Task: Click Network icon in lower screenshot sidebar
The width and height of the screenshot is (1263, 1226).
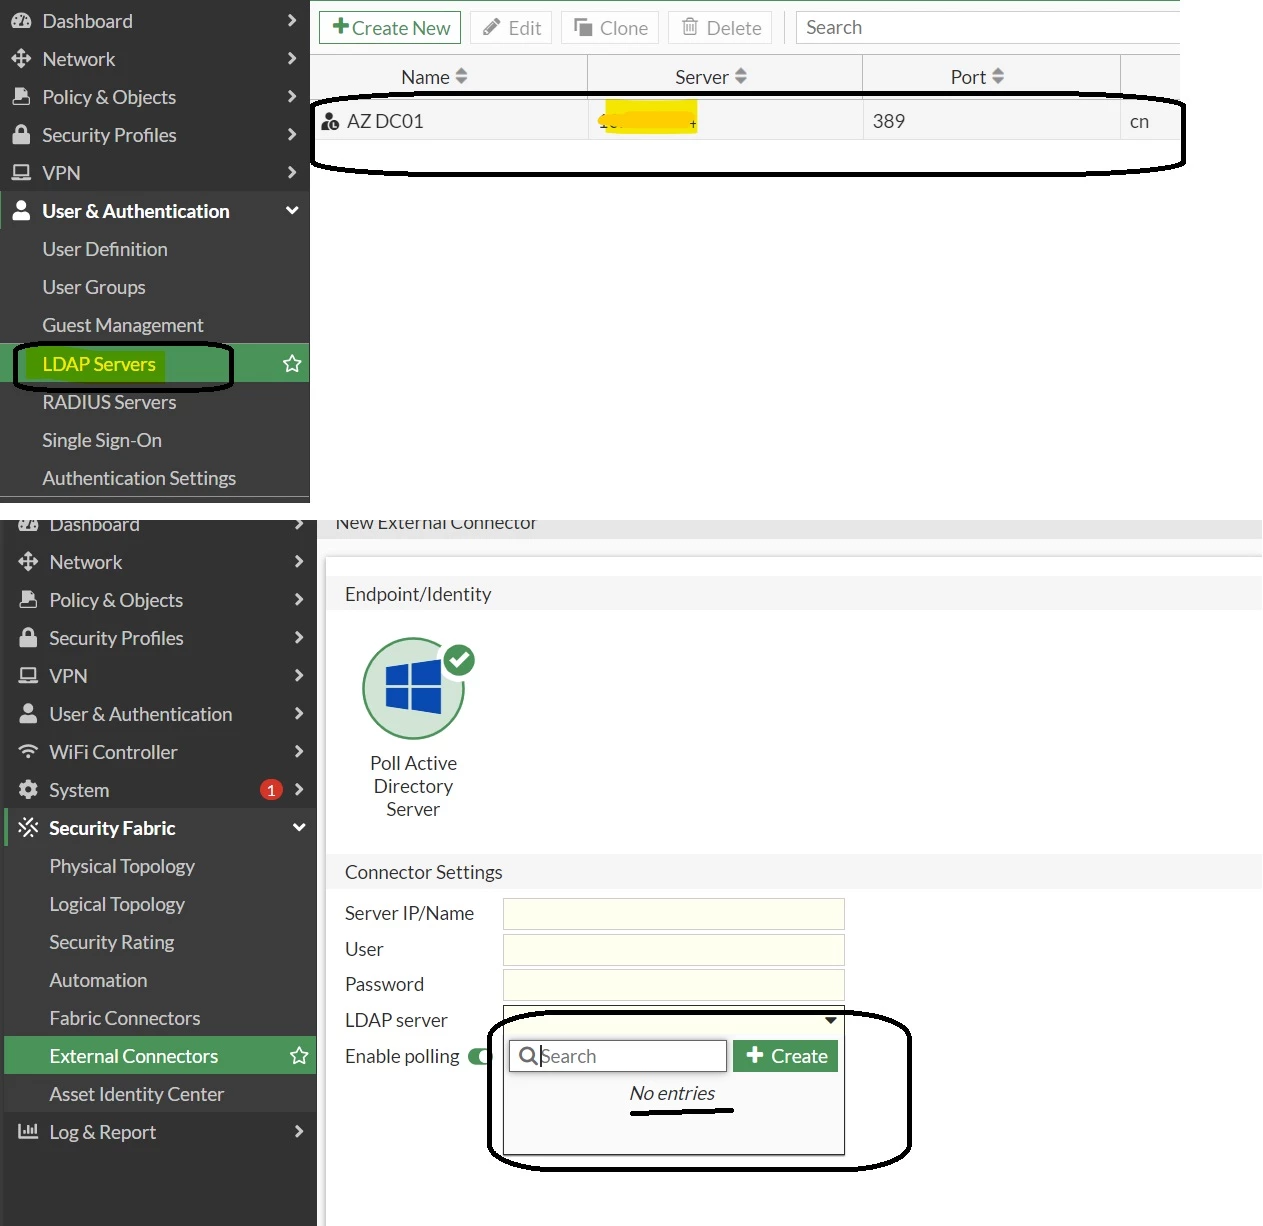Action: [x=28, y=562]
